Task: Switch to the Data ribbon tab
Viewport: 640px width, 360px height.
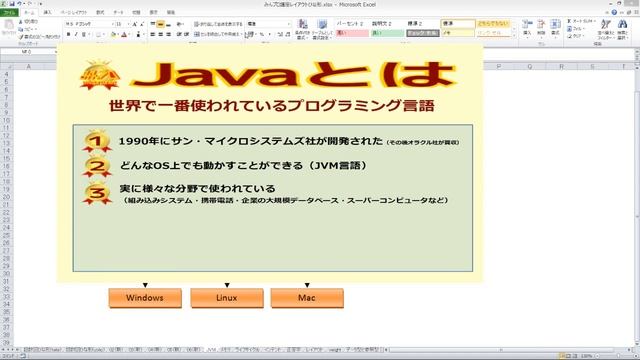Action: 118,13
